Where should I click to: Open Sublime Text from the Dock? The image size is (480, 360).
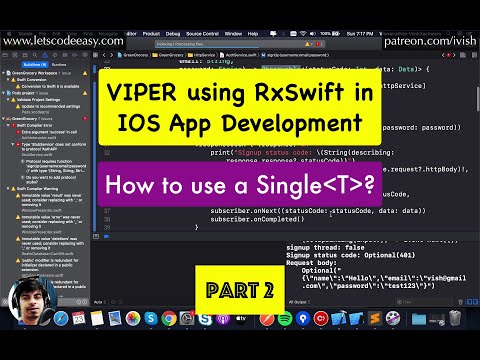(x=374, y=318)
